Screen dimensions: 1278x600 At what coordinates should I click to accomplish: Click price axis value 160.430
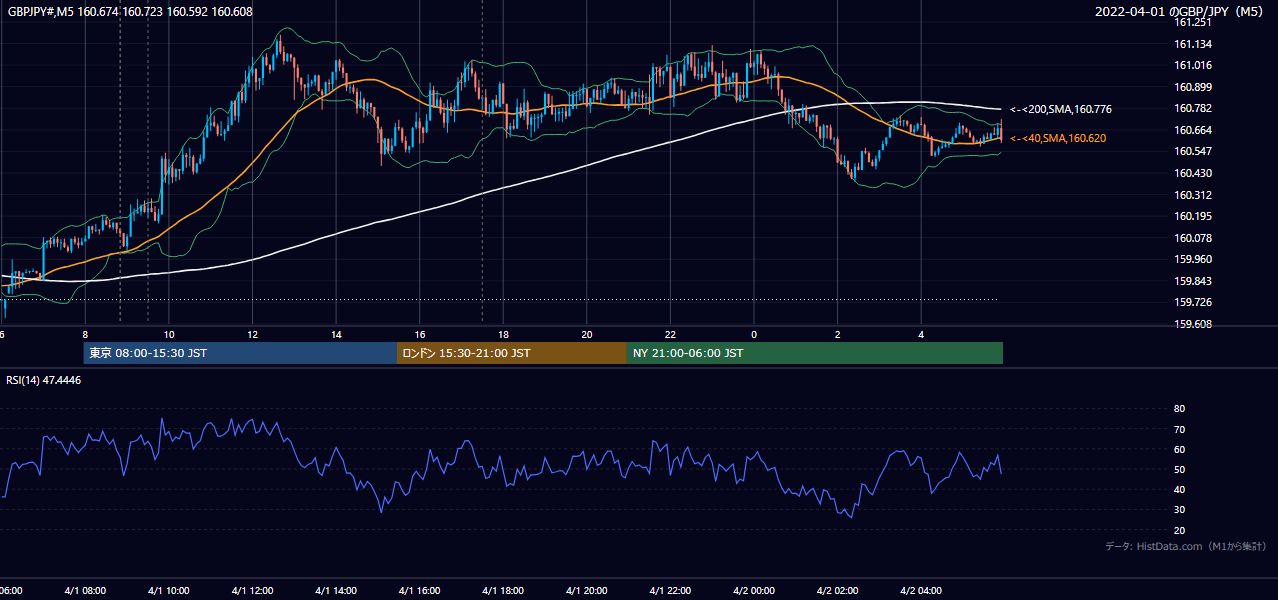pos(1192,173)
